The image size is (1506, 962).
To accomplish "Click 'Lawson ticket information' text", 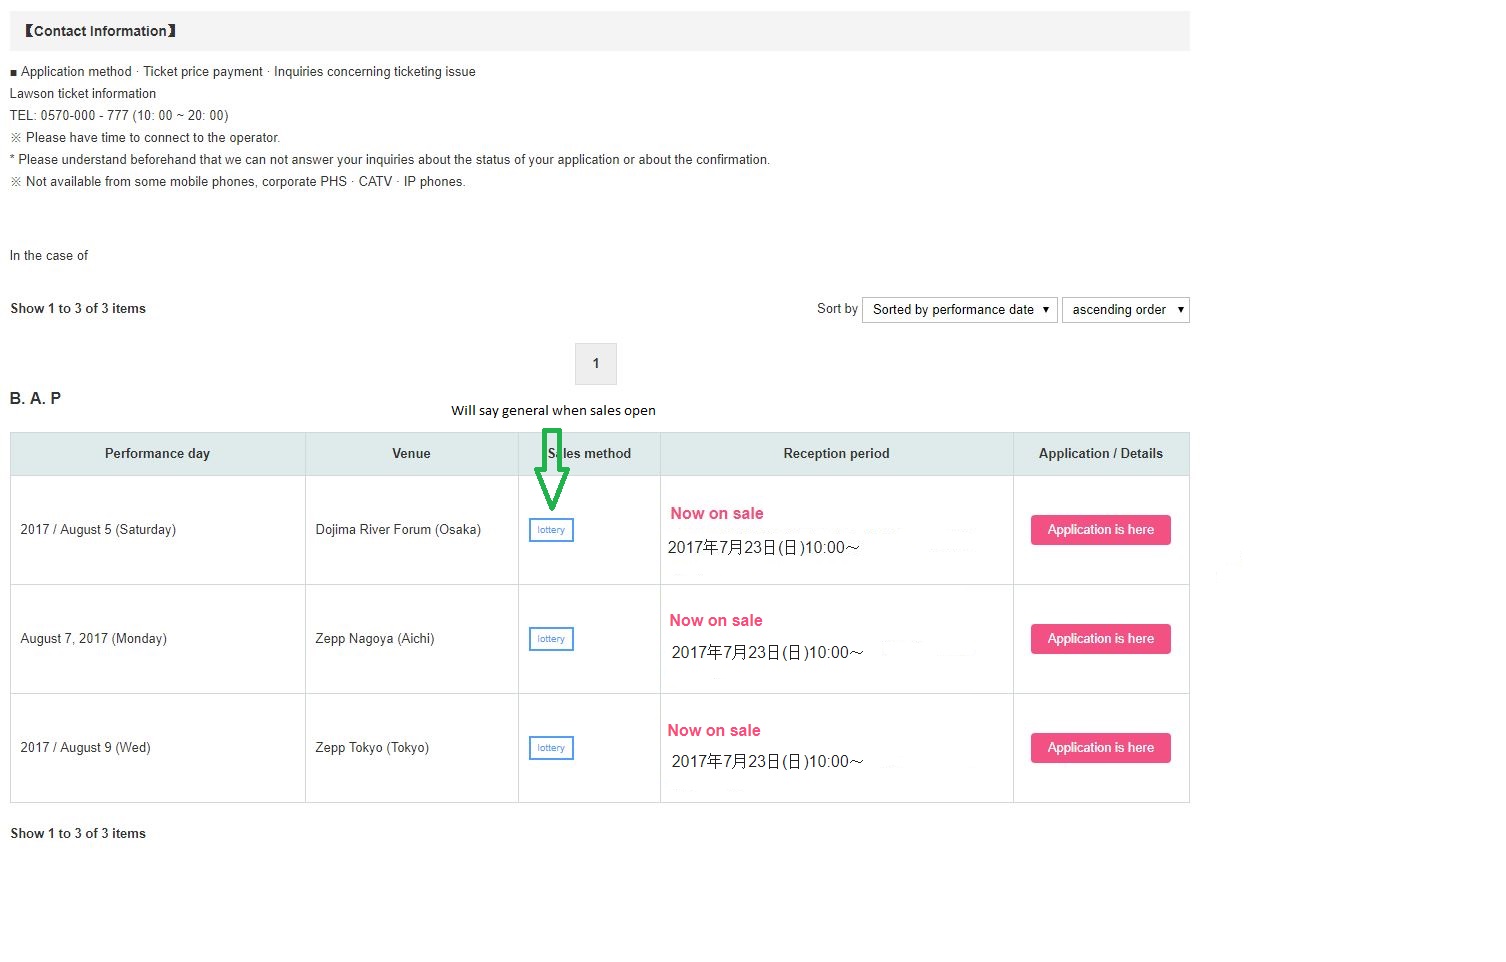I will click(x=83, y=94).
